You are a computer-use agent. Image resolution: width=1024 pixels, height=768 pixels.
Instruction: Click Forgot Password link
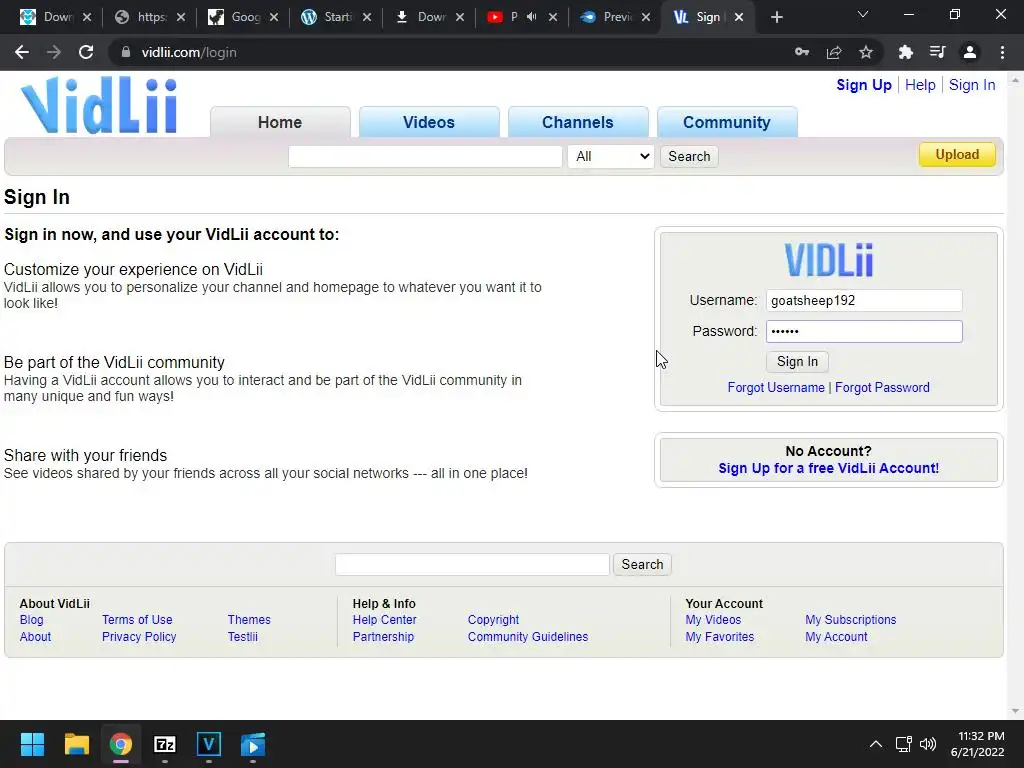[882, 387]
